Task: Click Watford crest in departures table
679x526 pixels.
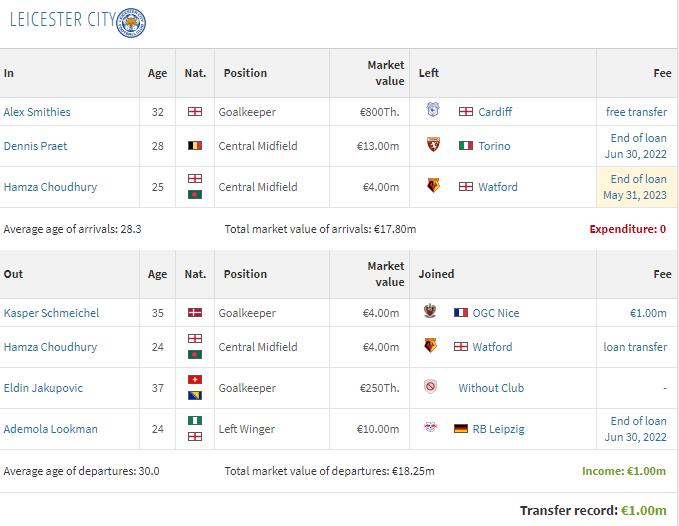Action: [x=430, y=345]
